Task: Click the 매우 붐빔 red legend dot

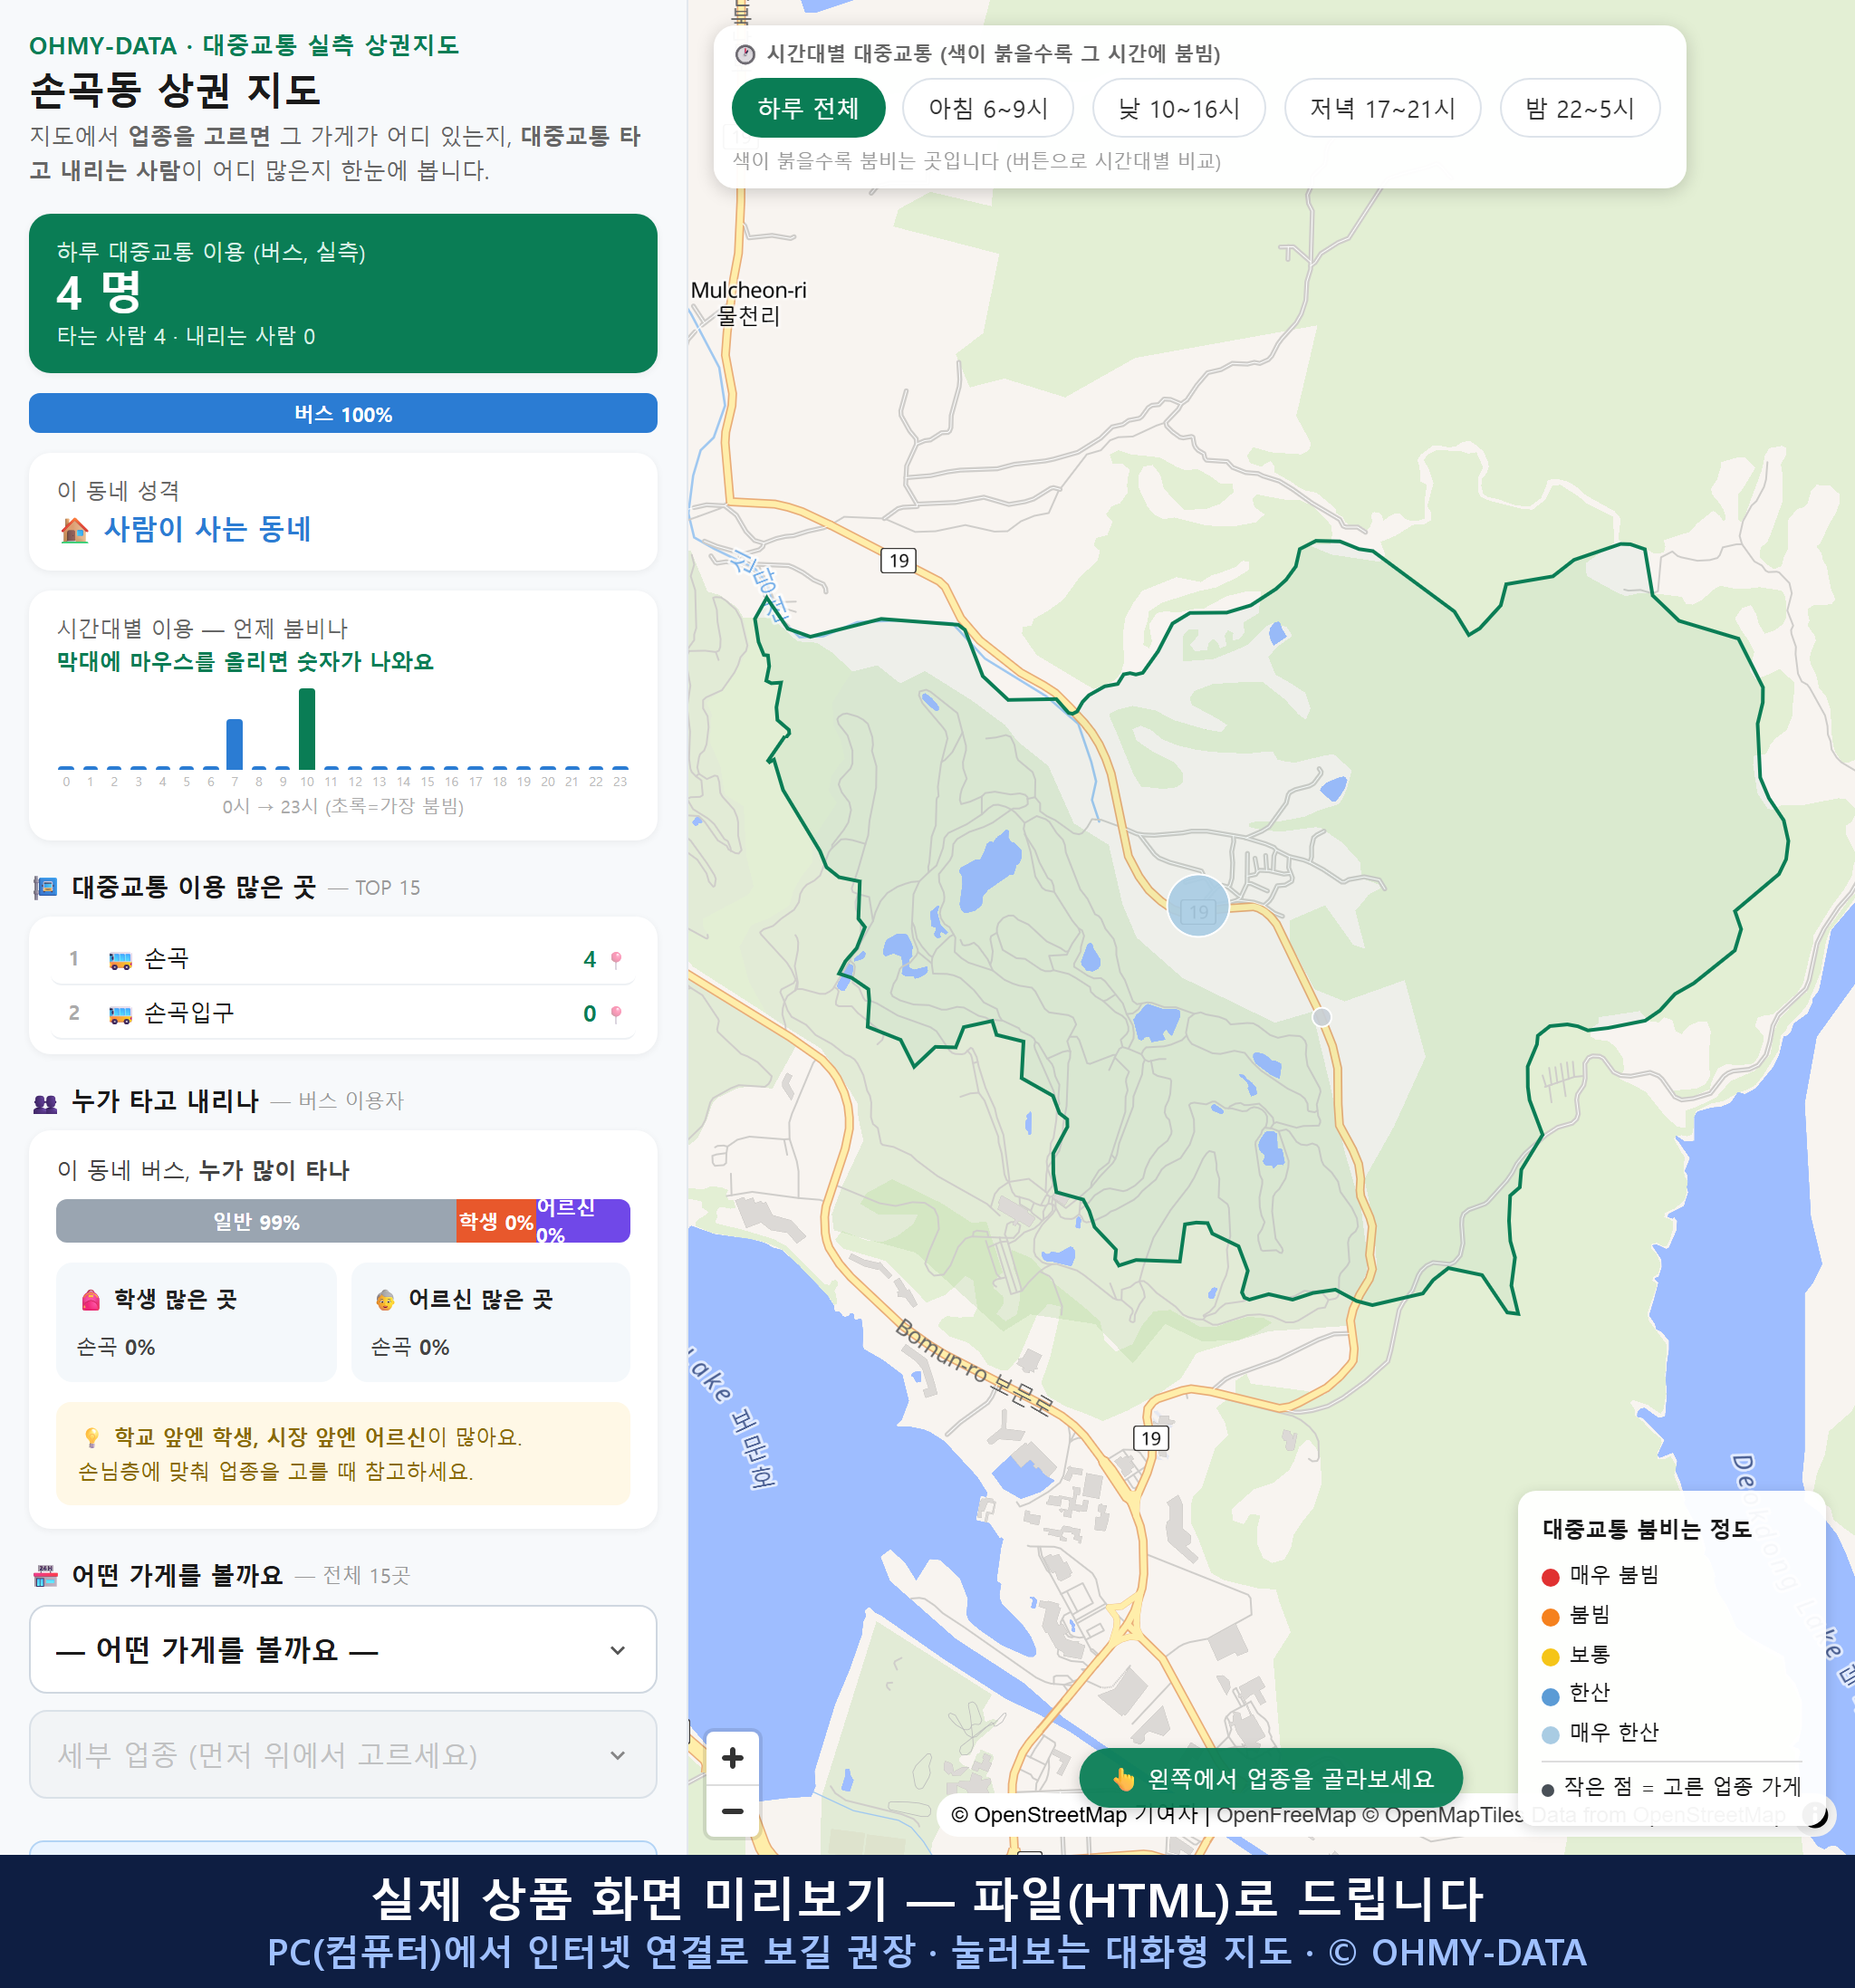Action: pyautogui.click(x=1550, y=1577)
